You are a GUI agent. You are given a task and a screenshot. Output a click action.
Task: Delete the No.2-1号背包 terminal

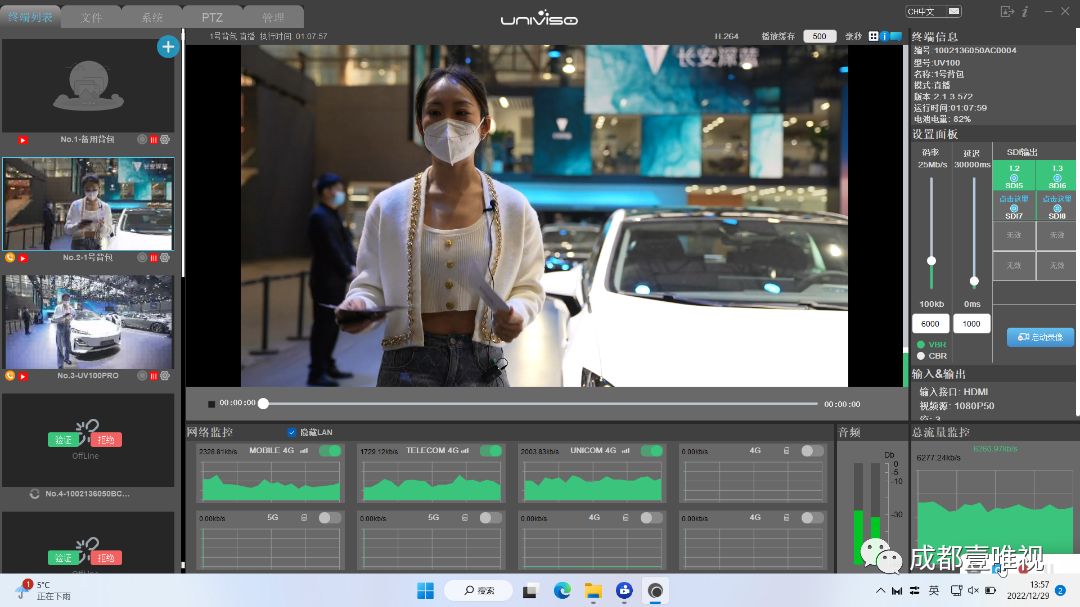(154, 258)
